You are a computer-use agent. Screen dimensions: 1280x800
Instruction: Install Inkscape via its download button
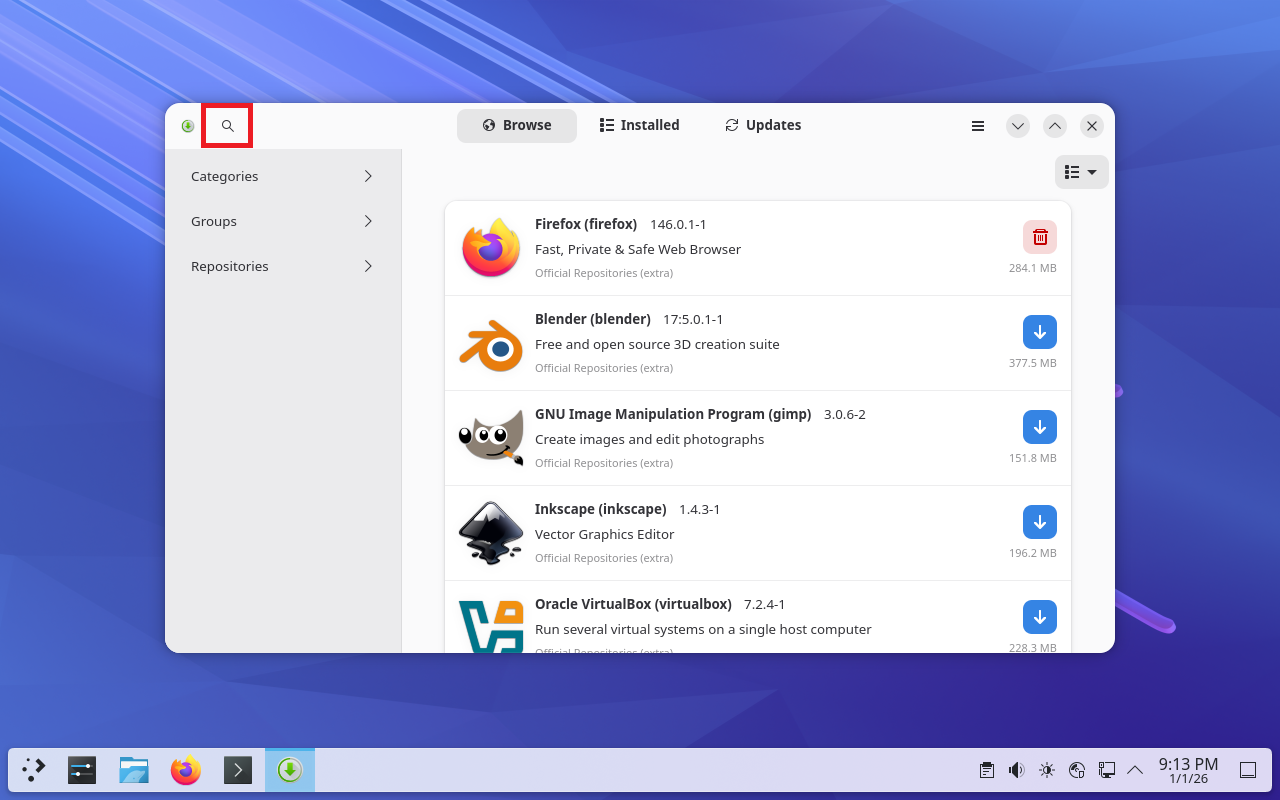[x=1039, y=522]
